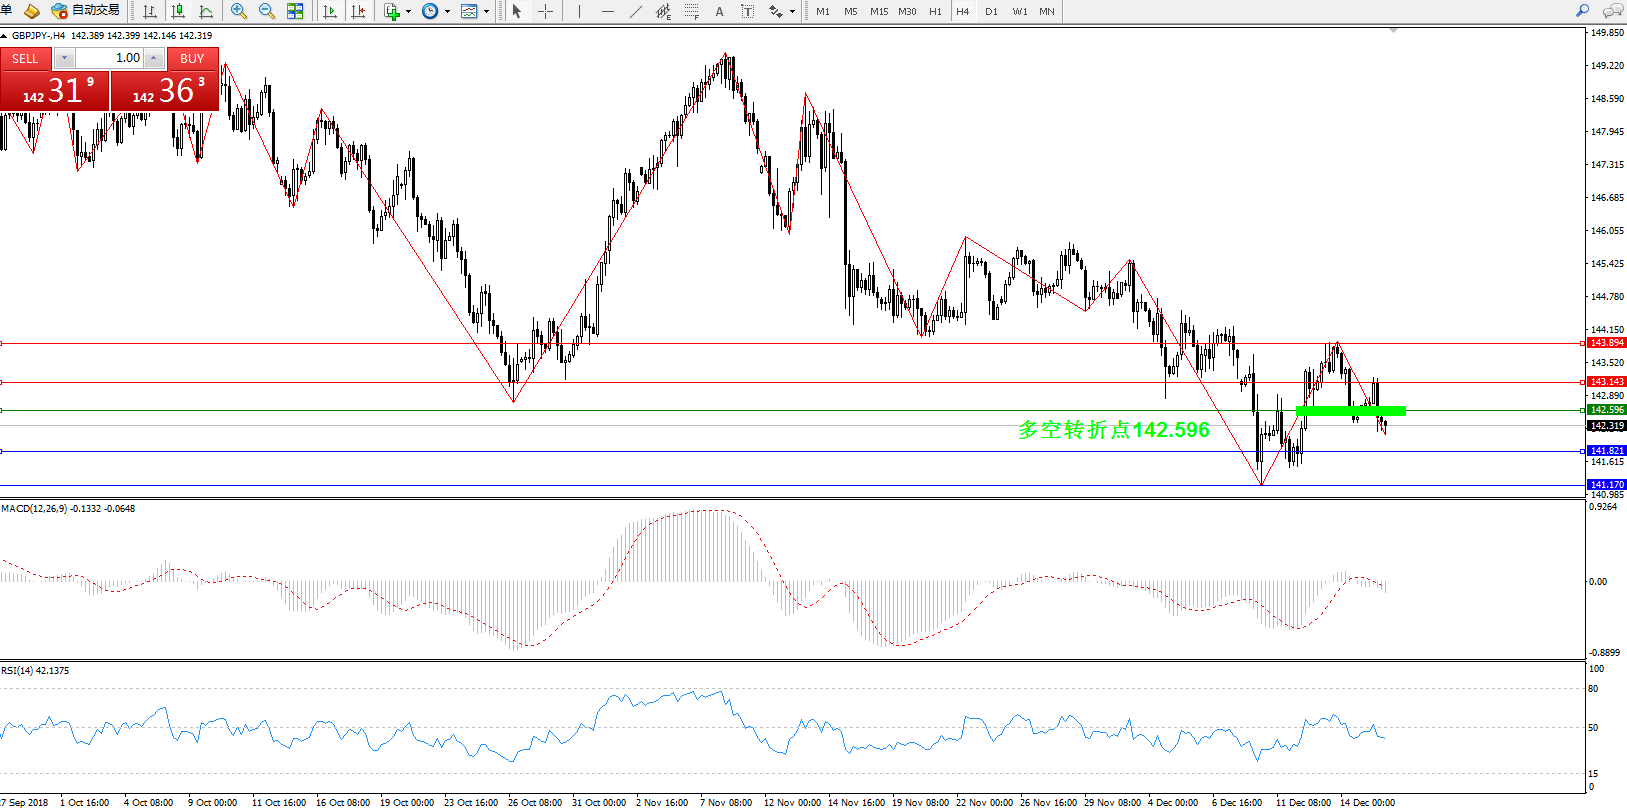This screenshot has height=812, width=1627.
Task: Zoom in on the chart
Action: [x=239, y=11]
